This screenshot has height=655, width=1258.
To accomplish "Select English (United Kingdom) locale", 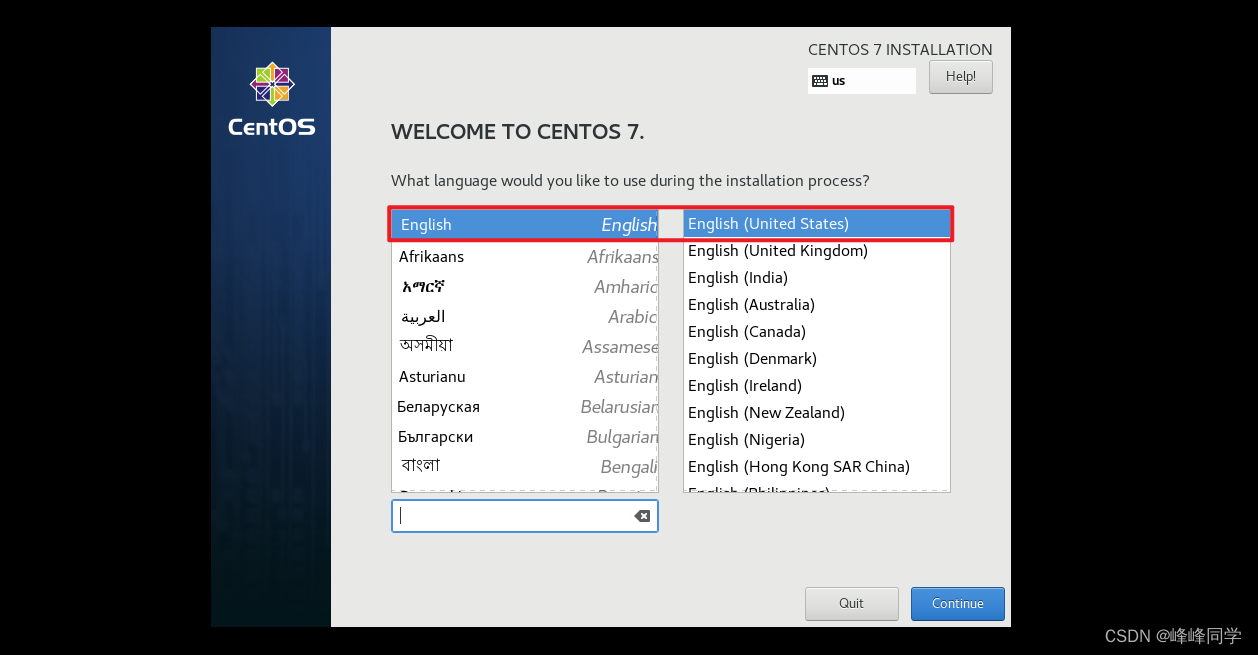I will (816, 251).
